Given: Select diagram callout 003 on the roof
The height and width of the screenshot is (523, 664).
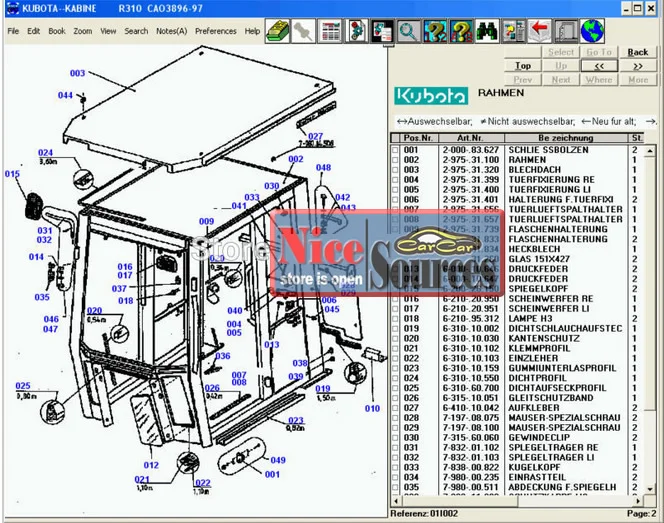Looking at the screenshot, I should 77,73.
